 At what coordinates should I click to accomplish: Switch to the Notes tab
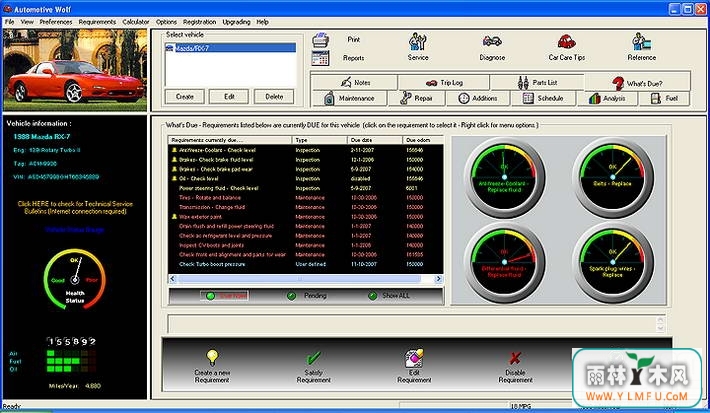point(355,82)
